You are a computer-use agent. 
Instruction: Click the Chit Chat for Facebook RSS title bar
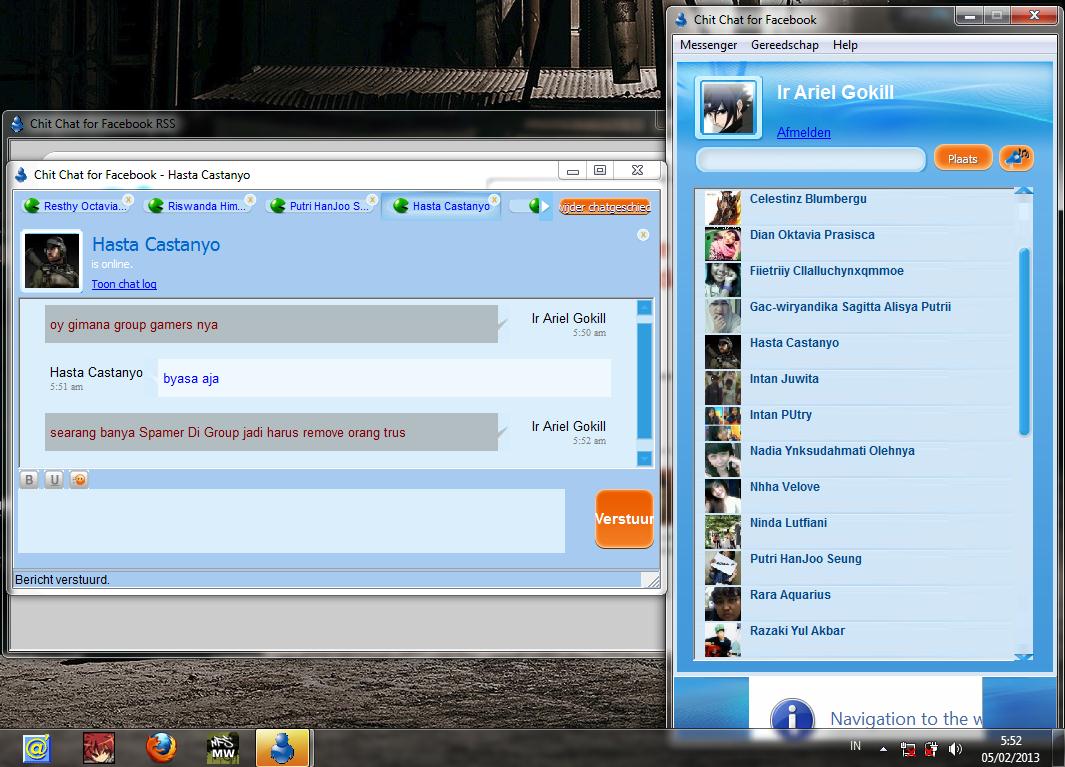pyautogui.click(x=333, y=124)
